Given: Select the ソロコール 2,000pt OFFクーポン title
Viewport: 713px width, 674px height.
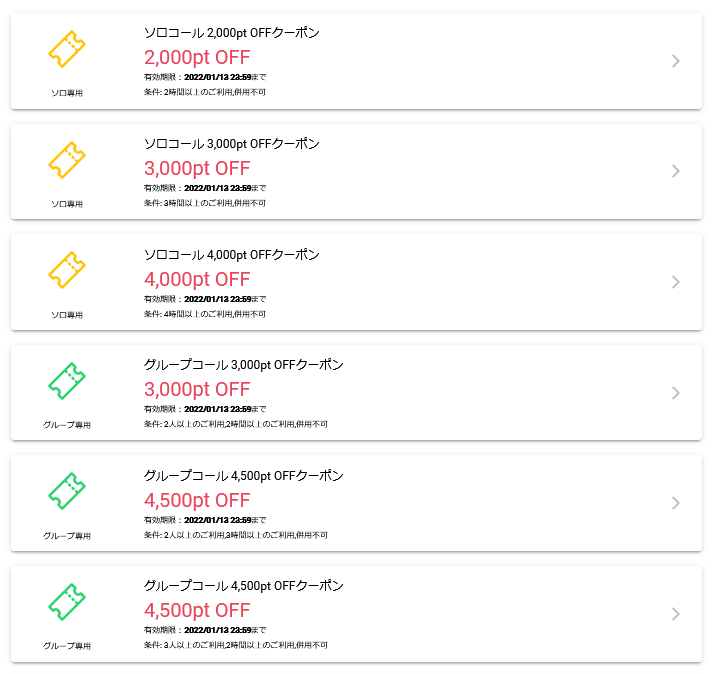Looking at the screenshot, I should pos(232,33).
